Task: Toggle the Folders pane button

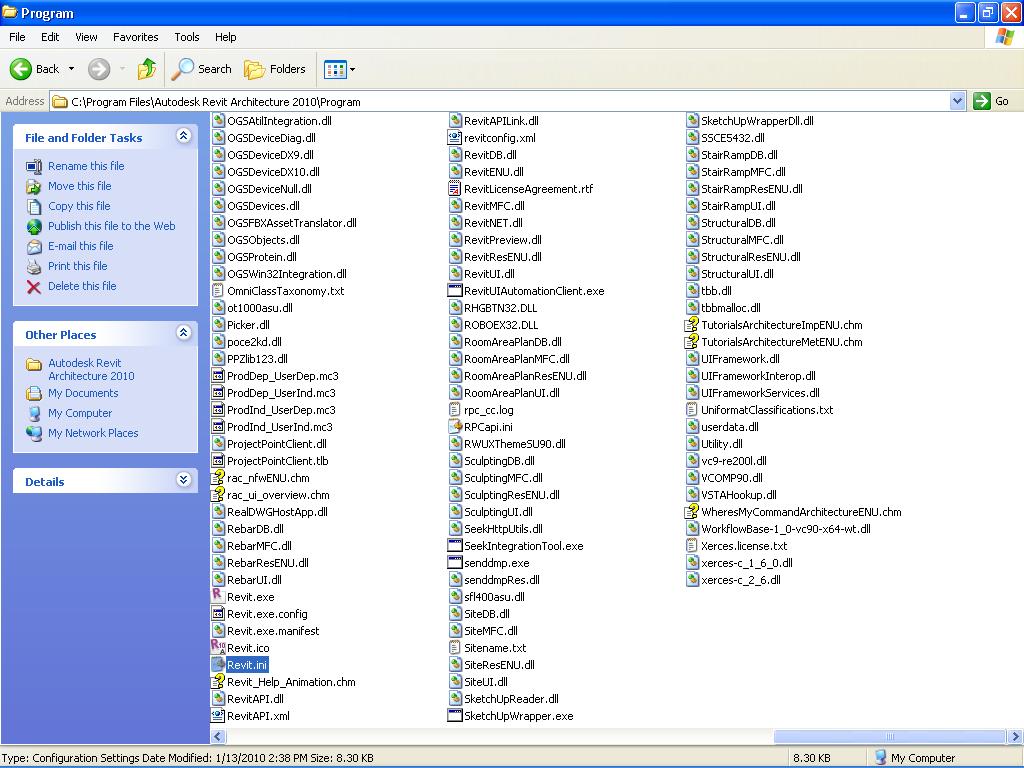Action: click(274, 69)
